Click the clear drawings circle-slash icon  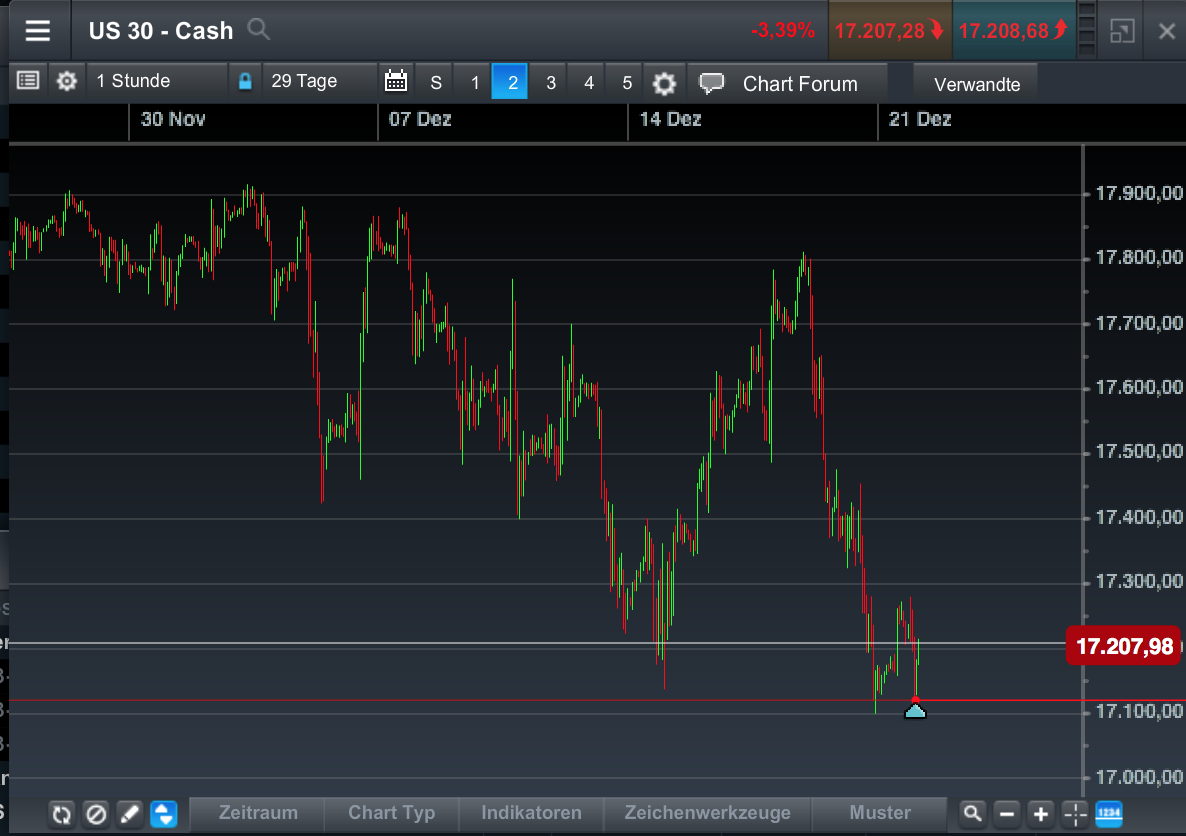click(95, 814)
